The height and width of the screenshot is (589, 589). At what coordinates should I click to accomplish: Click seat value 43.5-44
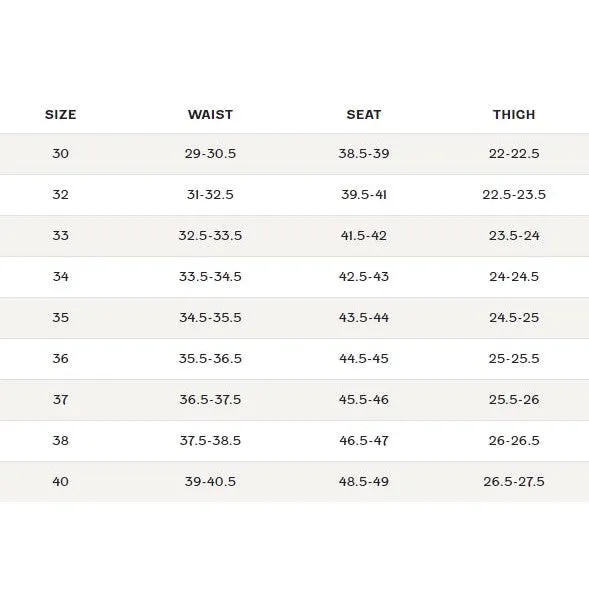pos(364,317)
